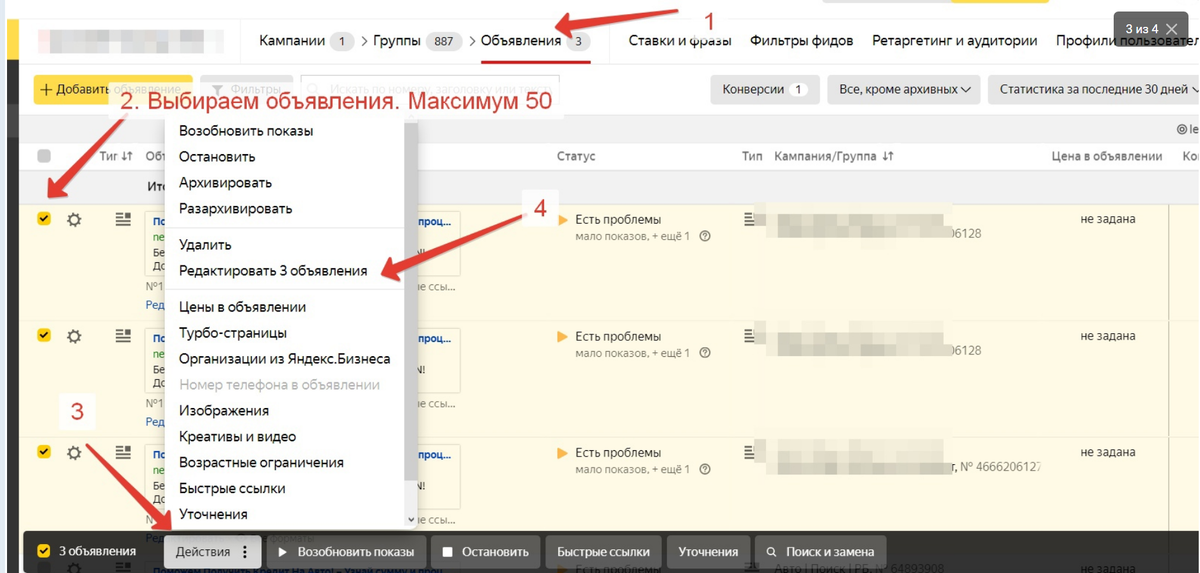Open settings gear of second ad row

74,336
